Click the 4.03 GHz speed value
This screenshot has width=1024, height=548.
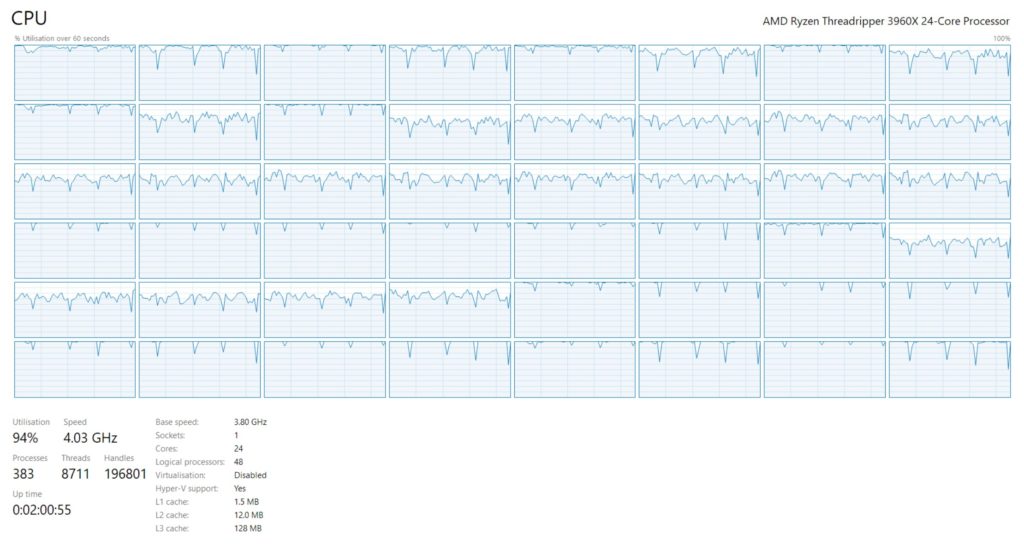click(90, 438)
